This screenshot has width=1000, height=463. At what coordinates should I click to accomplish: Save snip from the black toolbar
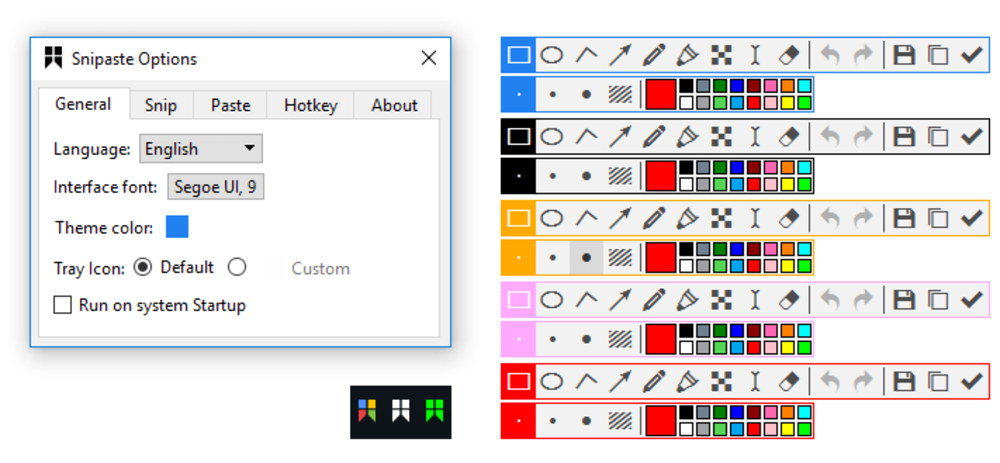click(x=904, y=137)
